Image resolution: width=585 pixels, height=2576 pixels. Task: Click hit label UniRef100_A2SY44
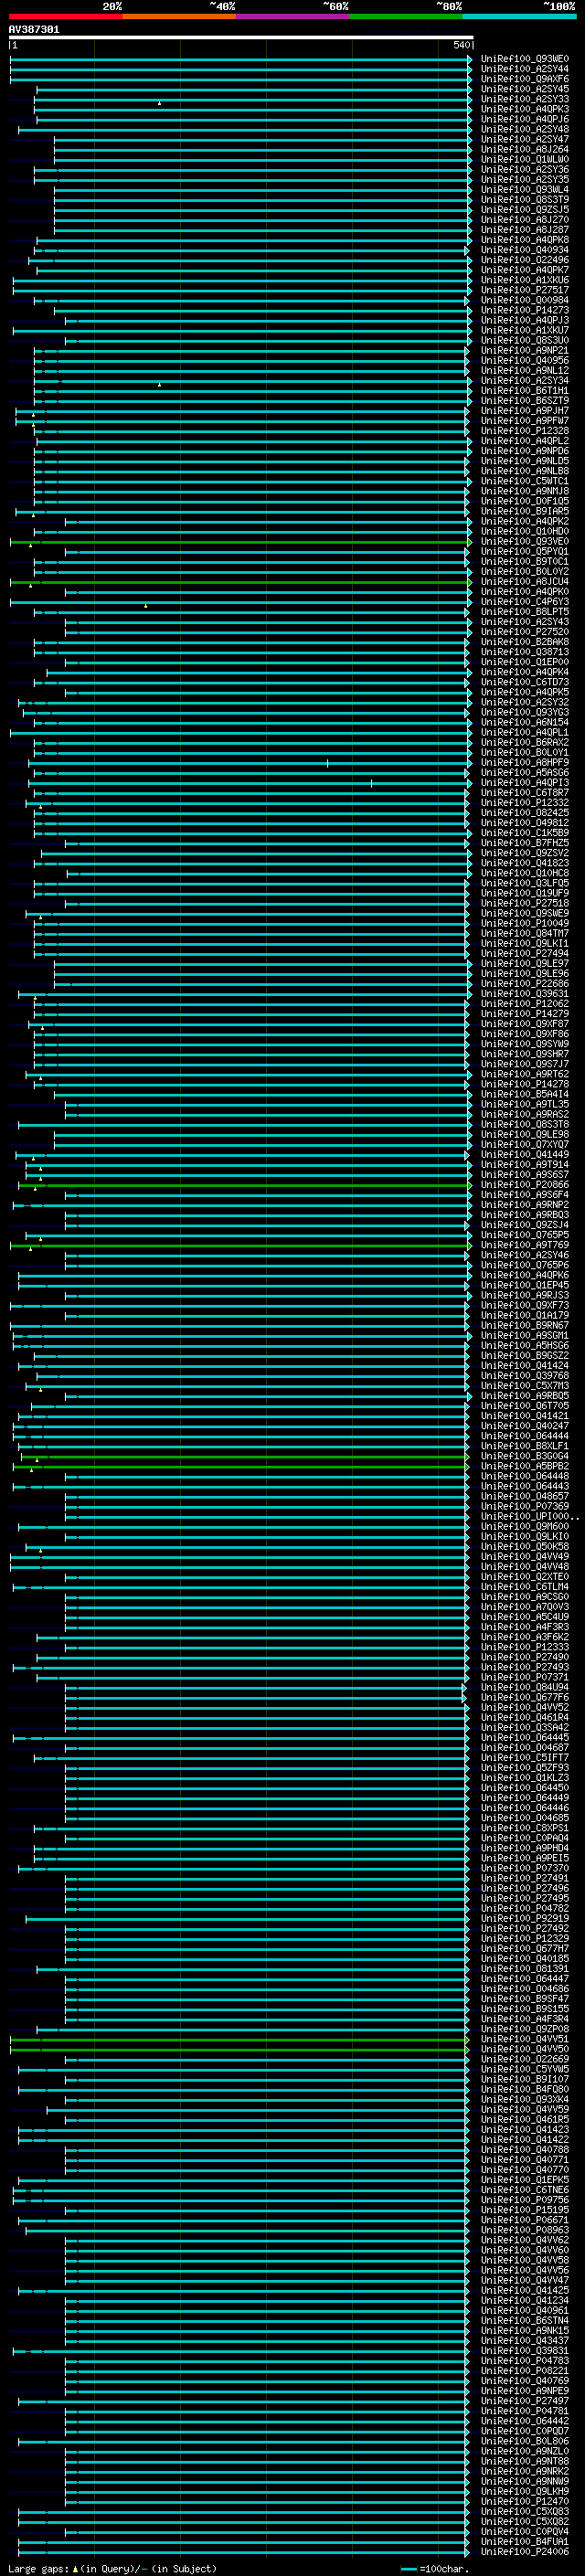[x=525, y=69]
